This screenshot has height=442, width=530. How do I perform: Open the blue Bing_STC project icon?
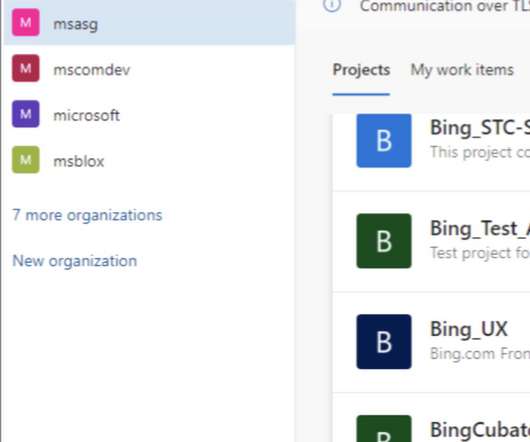tap(384, 141)
